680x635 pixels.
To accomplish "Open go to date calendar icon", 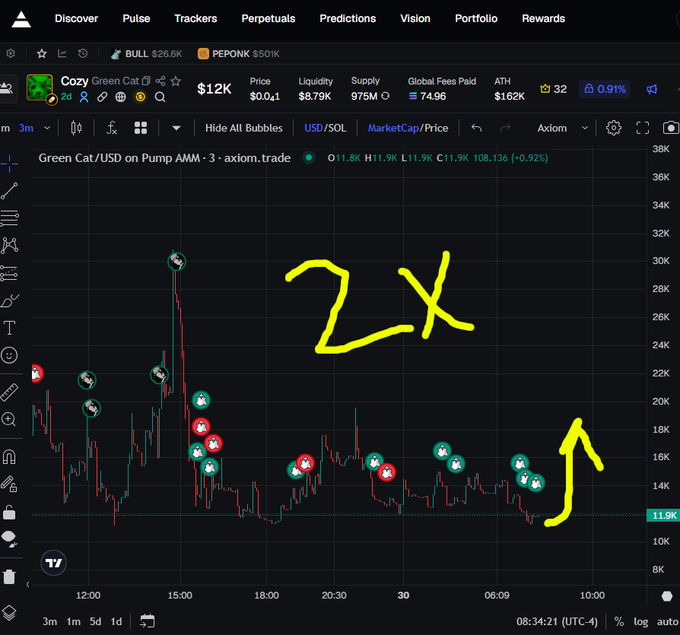I will (x=147, y=621).
